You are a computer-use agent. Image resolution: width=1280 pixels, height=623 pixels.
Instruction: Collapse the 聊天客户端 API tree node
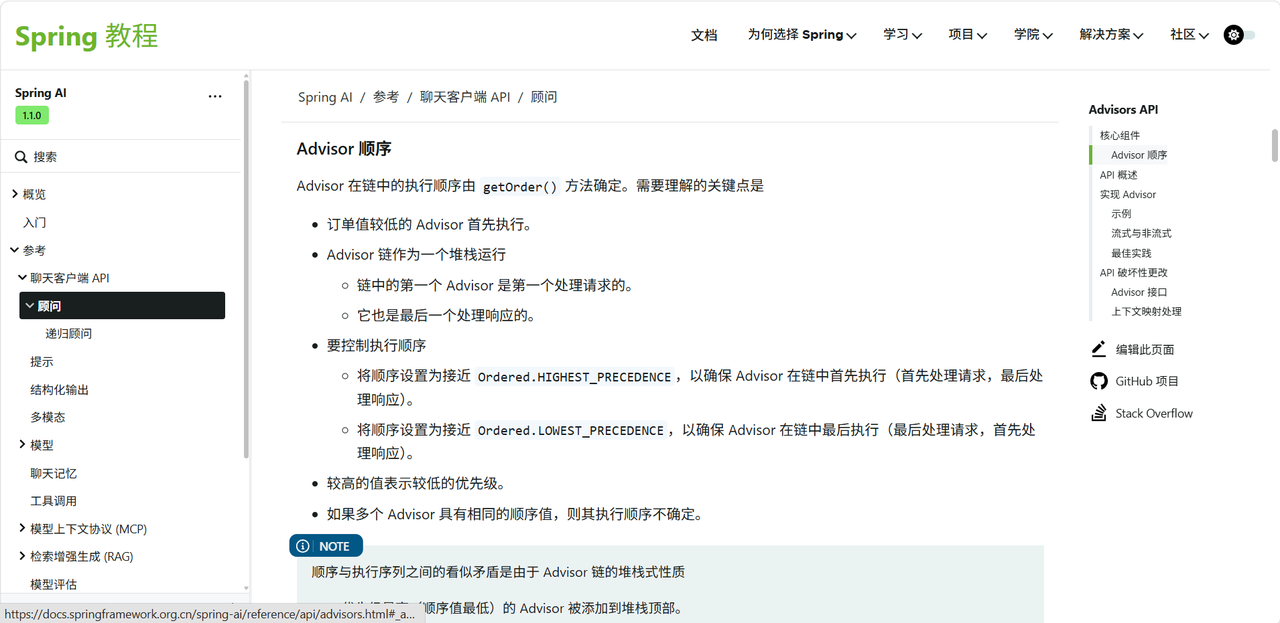tap(22, 278)
